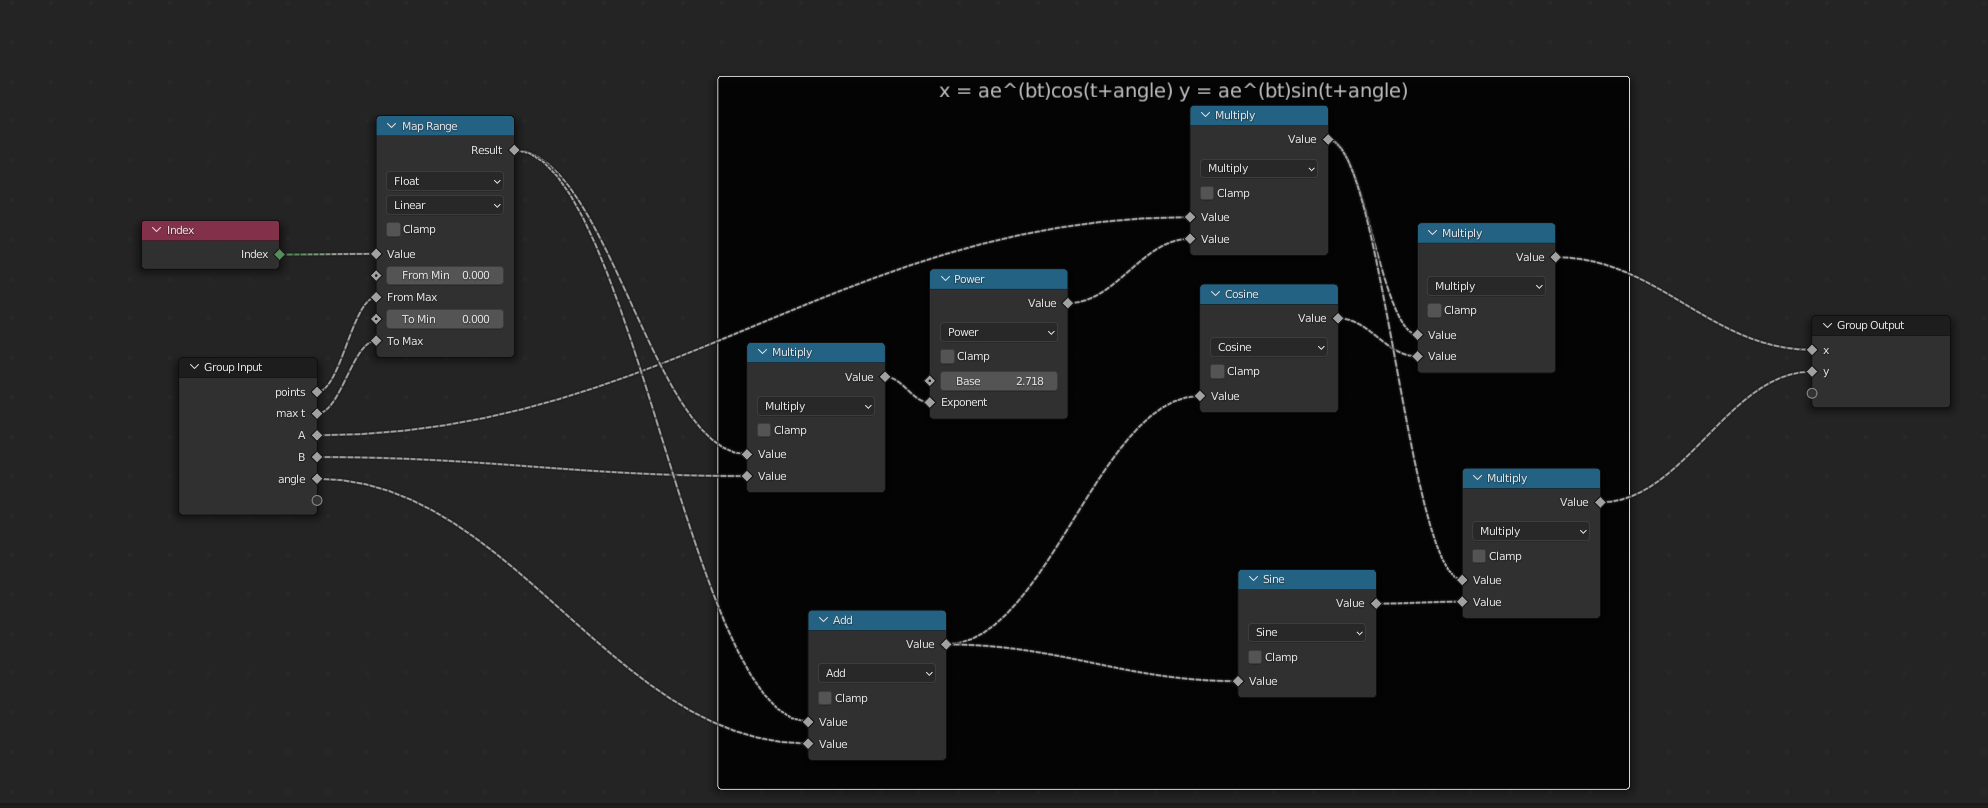1988x808 pixels.
Task: Click the Sine node's Value input socket
Action: (1238, 681)
